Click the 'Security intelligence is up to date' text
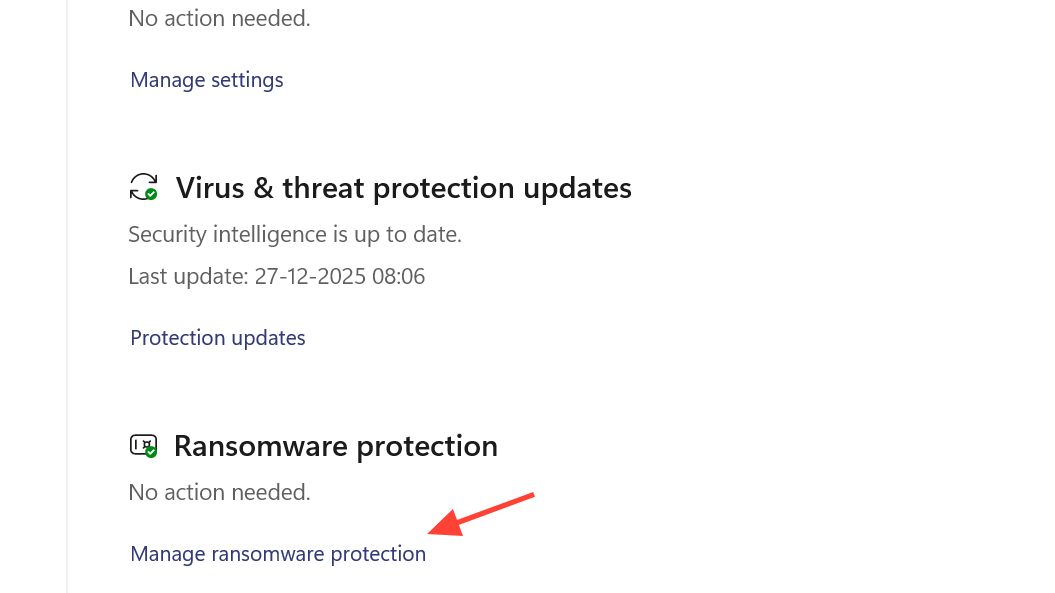The width and height of the screenshot is (1055, 593). click(295, 235)
